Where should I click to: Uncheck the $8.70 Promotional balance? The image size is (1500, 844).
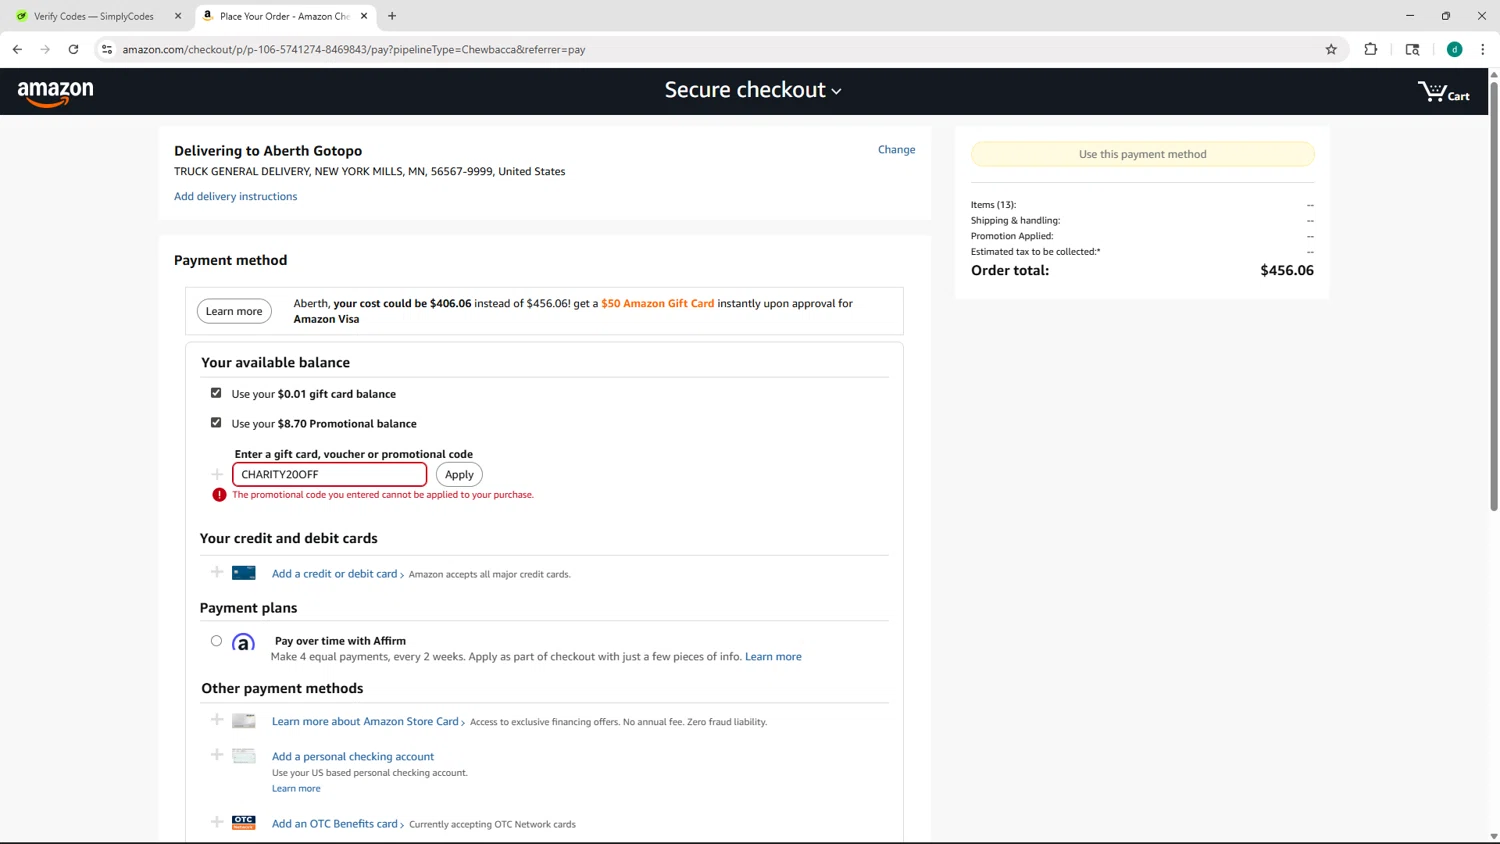(216, 423)
